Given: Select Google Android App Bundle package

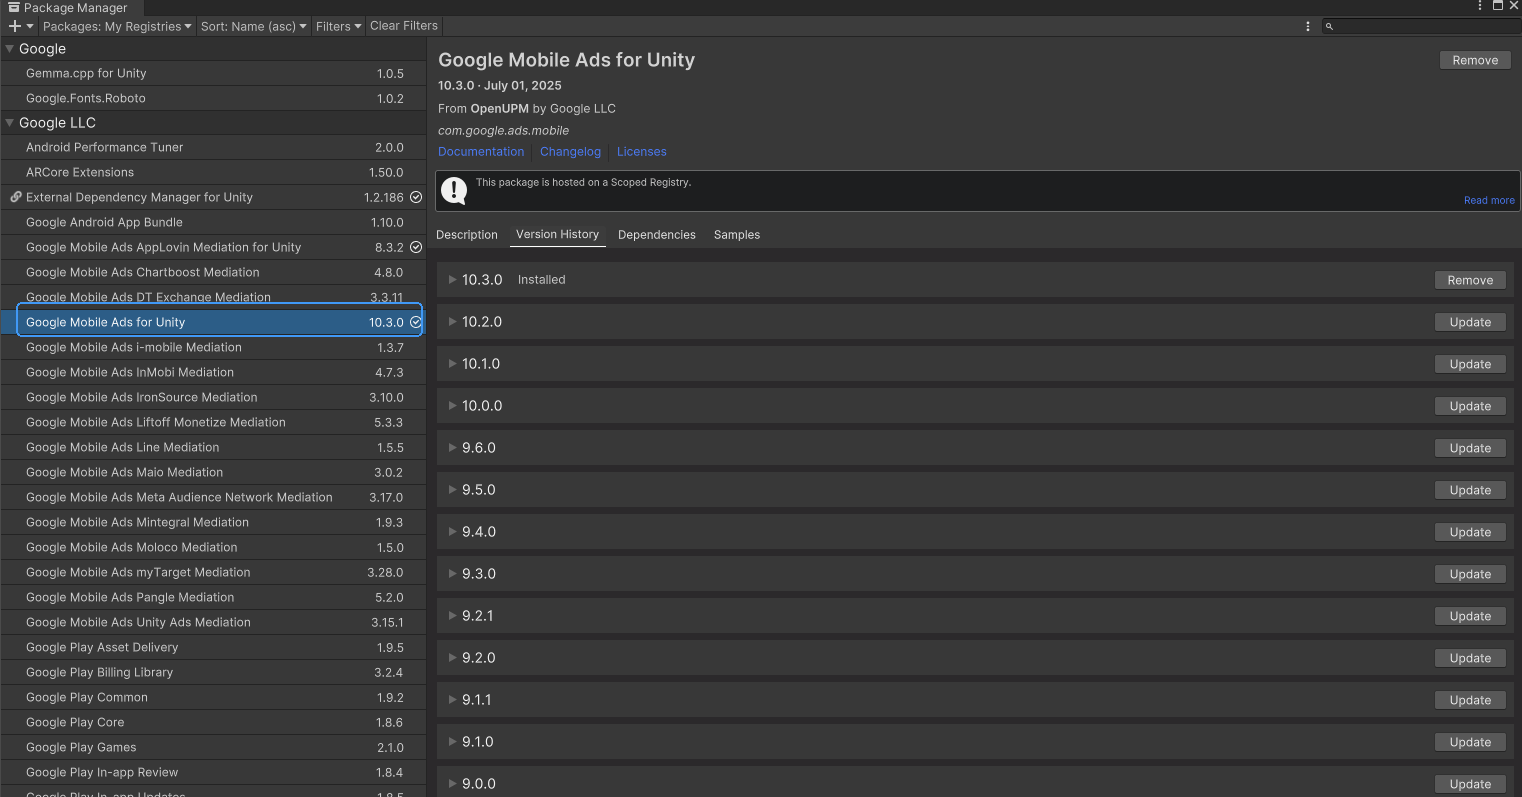Looking at the screenshot, I should 213,222.
